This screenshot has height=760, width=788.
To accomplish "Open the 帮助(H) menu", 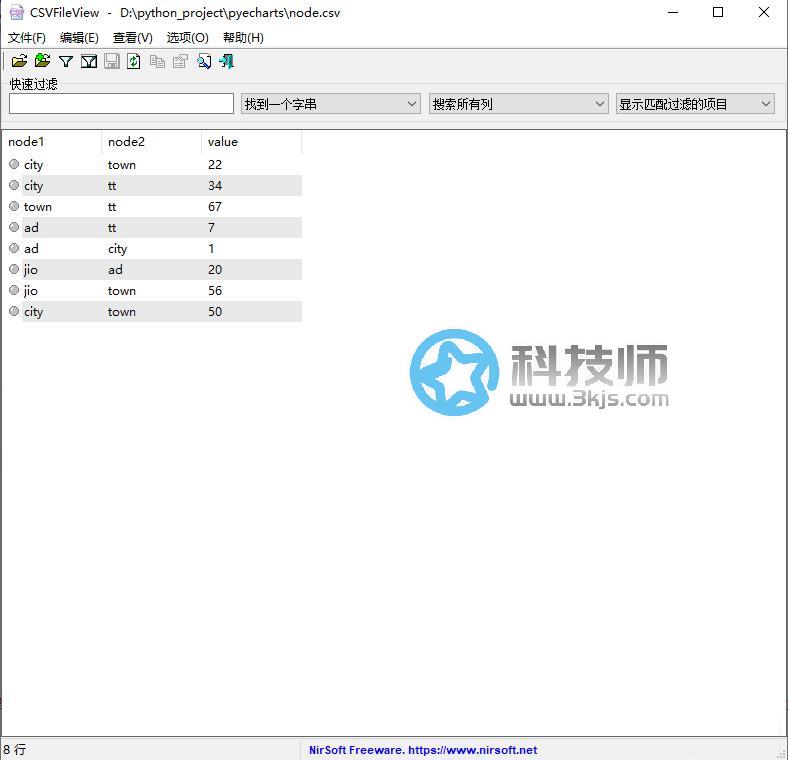I will tap(243, 38).
